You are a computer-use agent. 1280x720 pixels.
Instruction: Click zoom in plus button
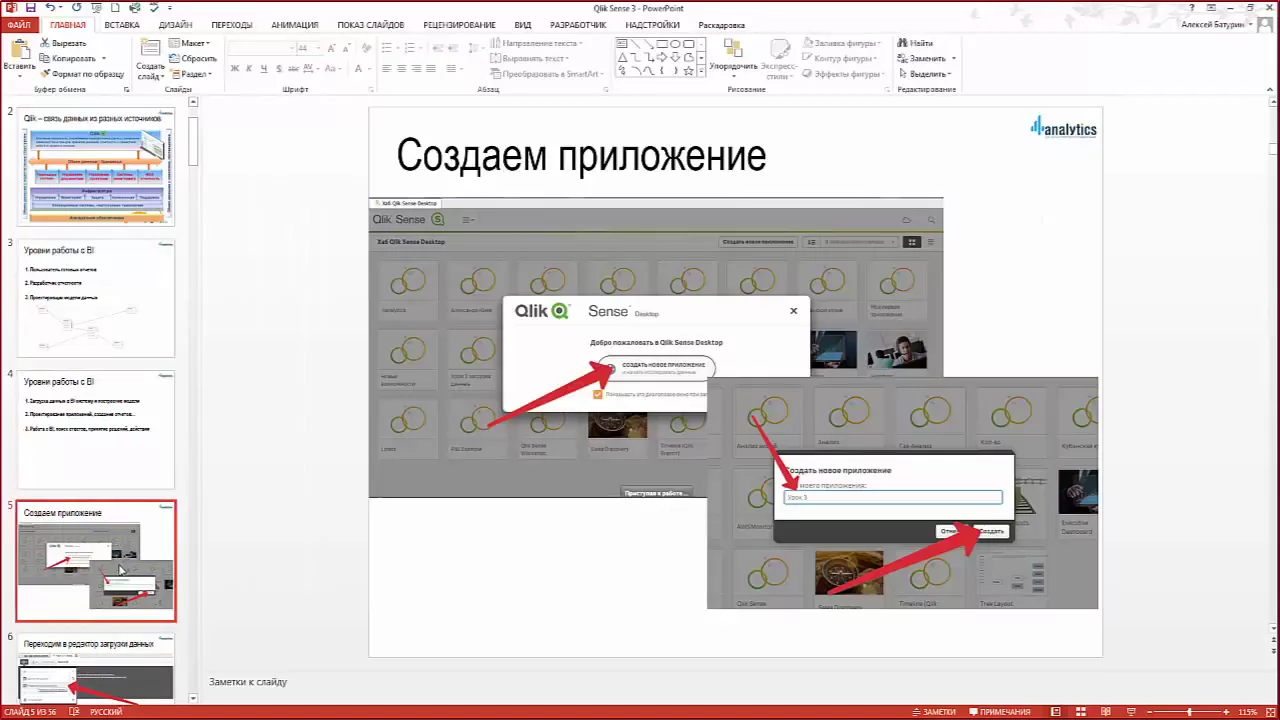point(1227,712)
